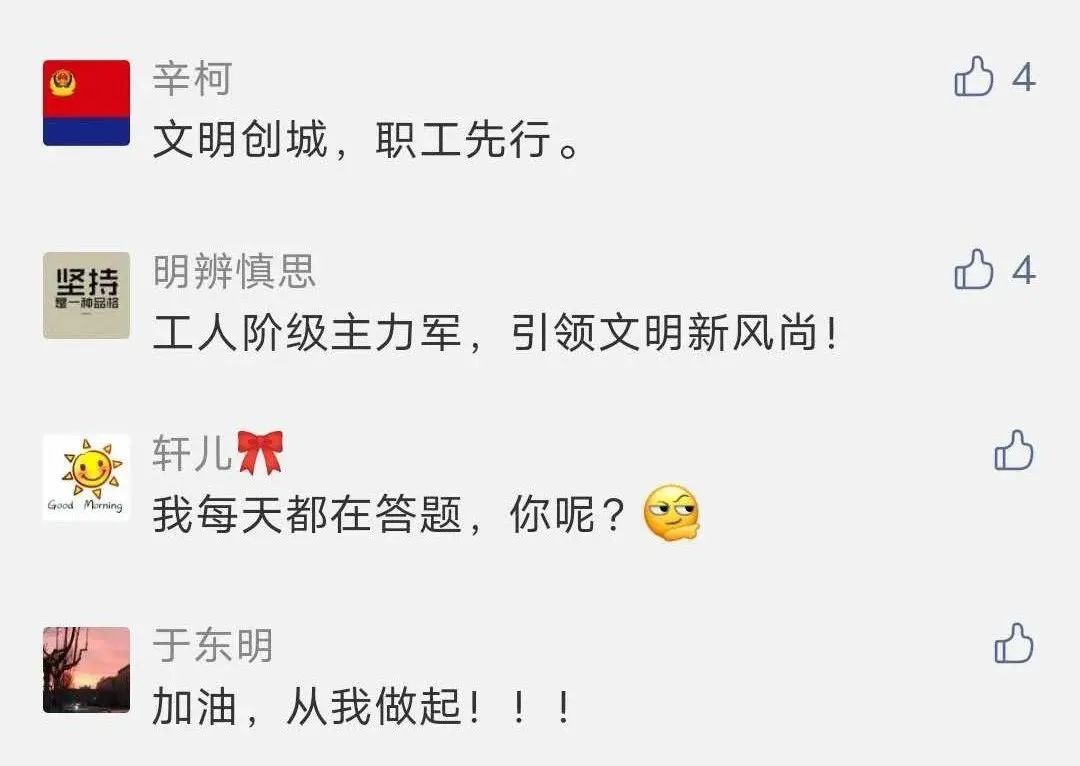Open 于东明's sunset photo avatar
Screen dimensions: 1080x766
[x=86, y=670]
